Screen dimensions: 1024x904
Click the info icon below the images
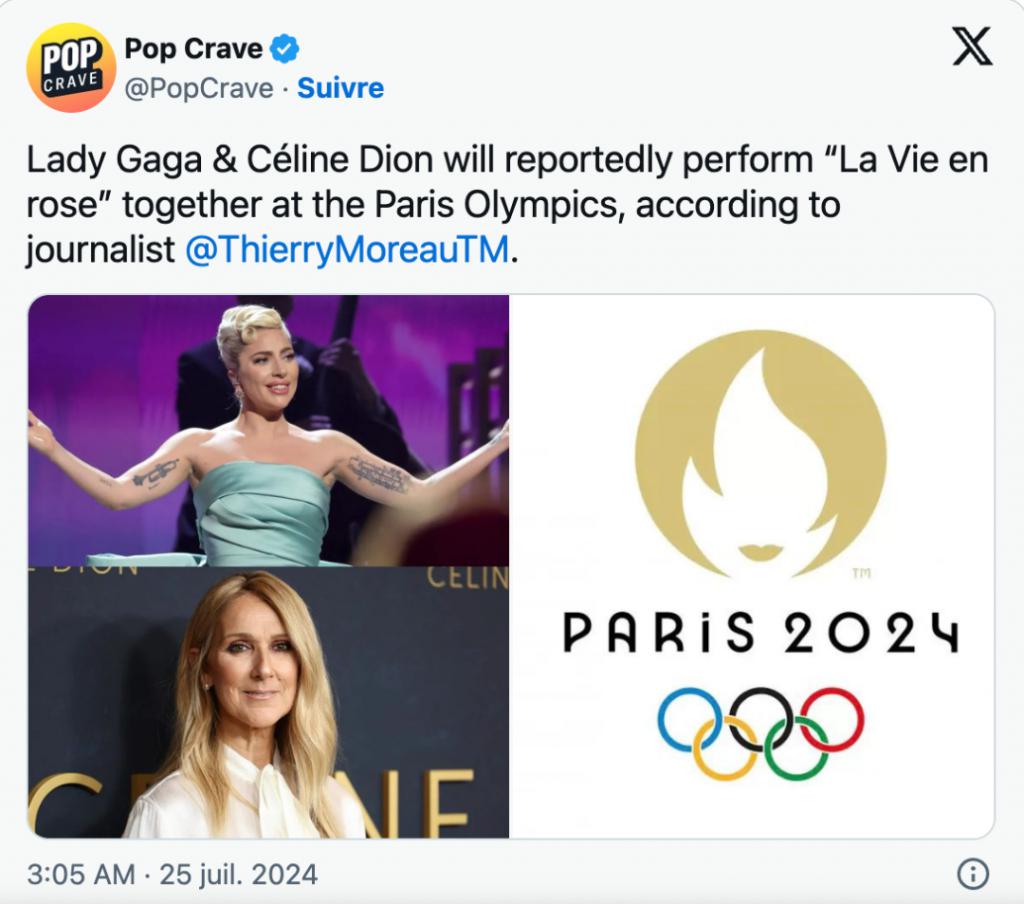972,874
